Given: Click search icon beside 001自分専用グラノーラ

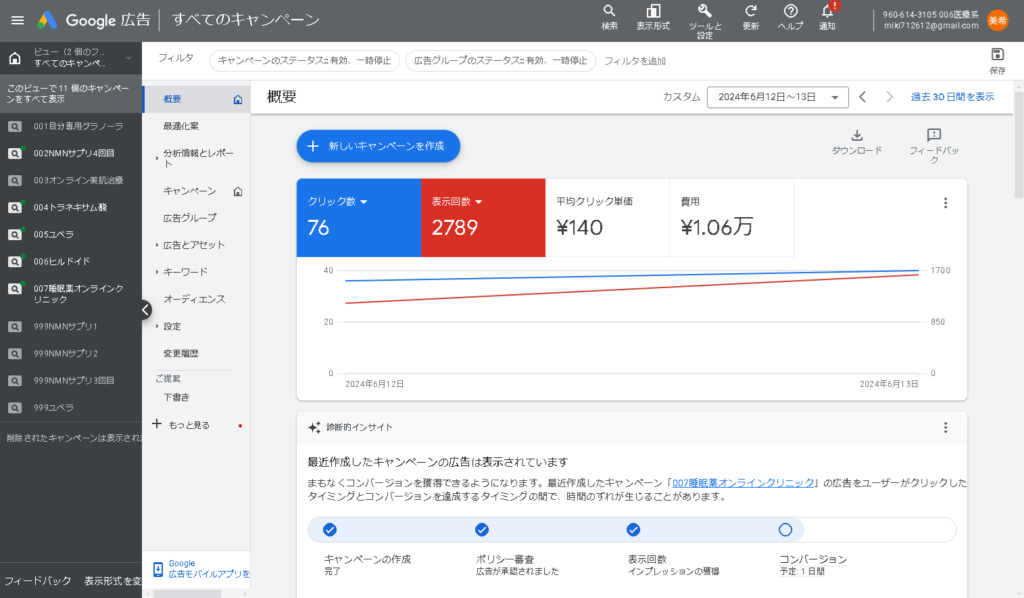Looking at the screenshot, I should 14,127.
